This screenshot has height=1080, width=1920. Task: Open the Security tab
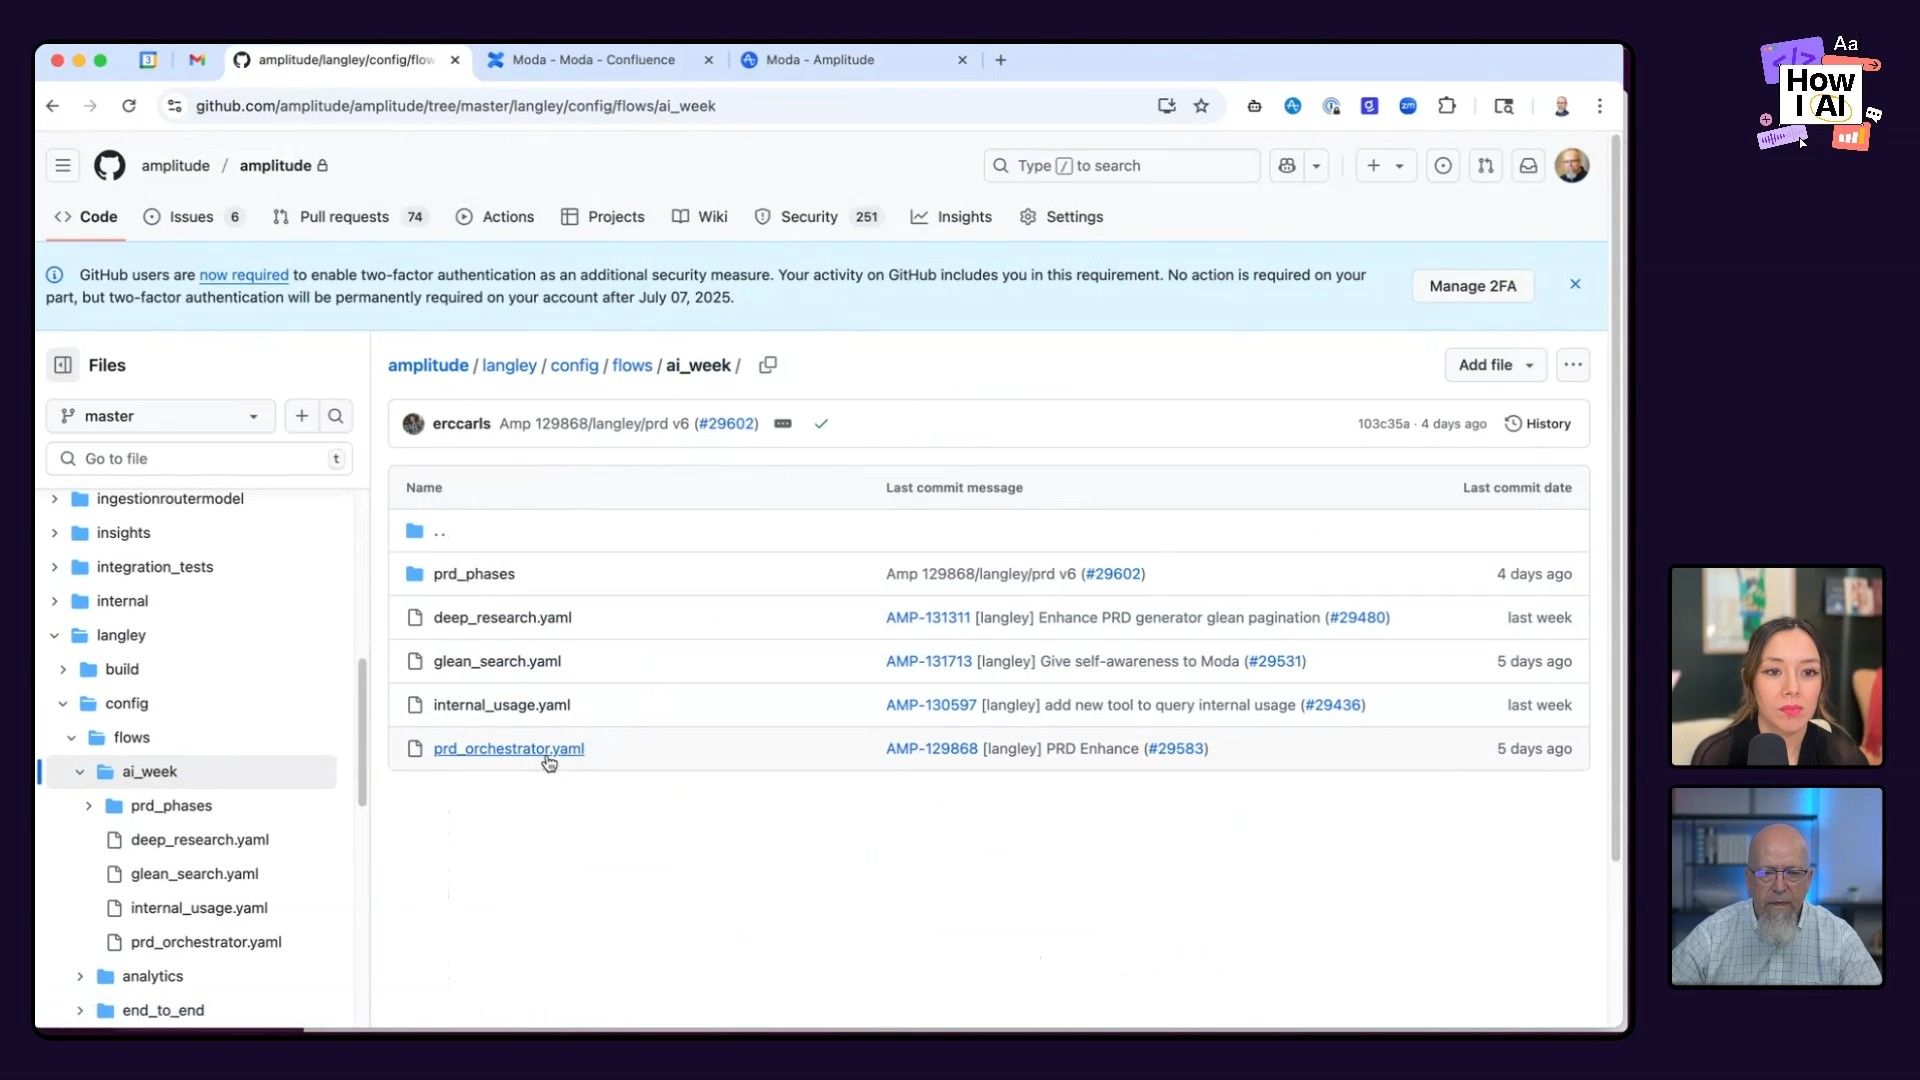[x=818, y=217]
